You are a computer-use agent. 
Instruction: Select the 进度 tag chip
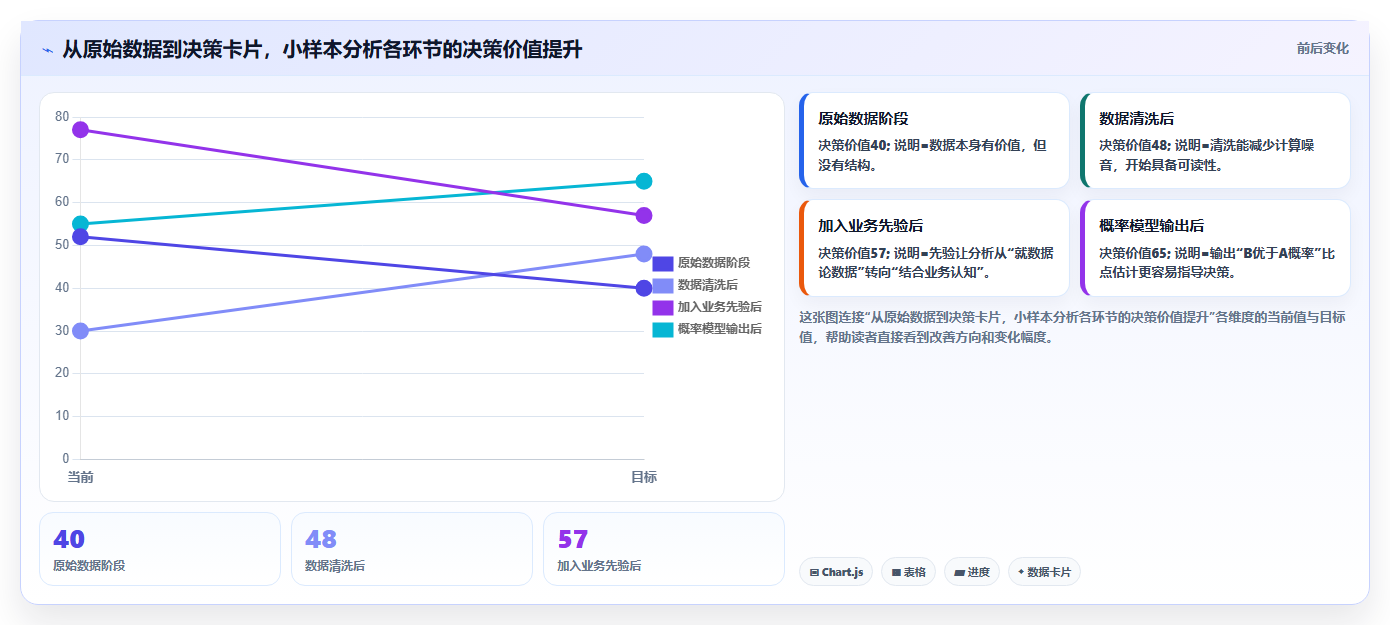point(972,572)
